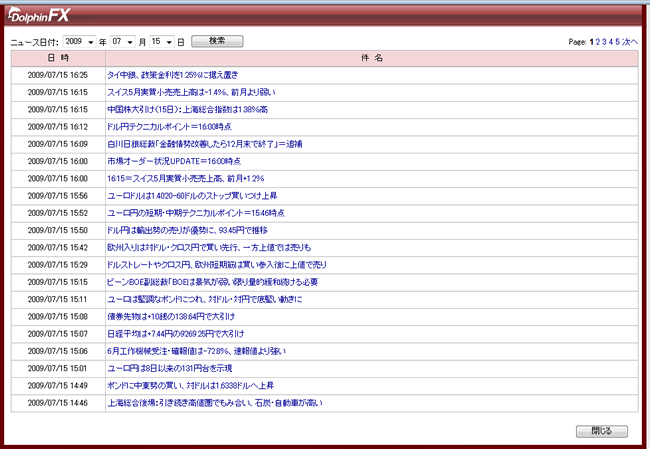Open news タイ中銀、政策金利を1.25%に据え置き
Viewport: 650px width, 449px height.
[173, 75]
